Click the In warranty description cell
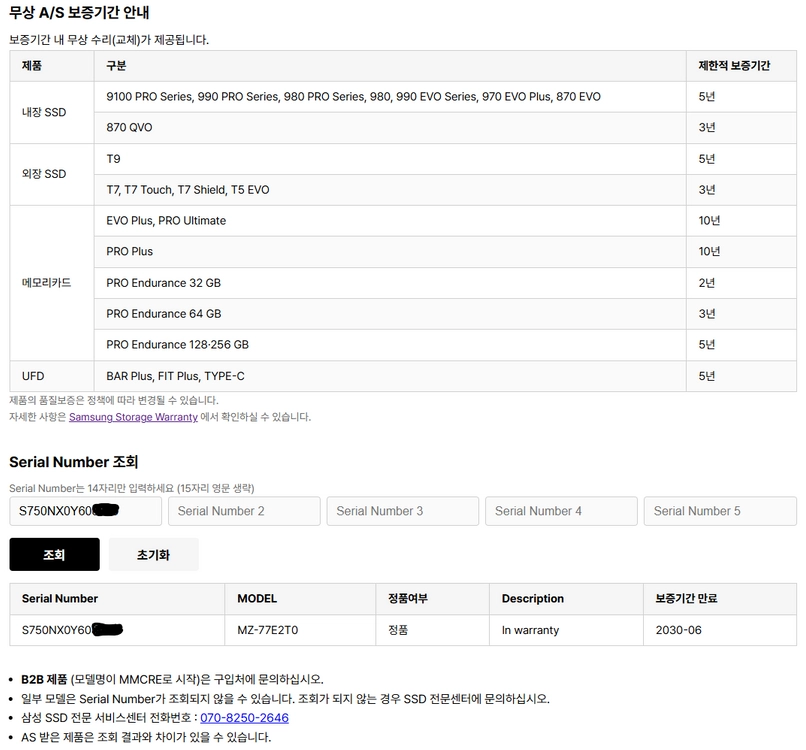 pos(566,630)
